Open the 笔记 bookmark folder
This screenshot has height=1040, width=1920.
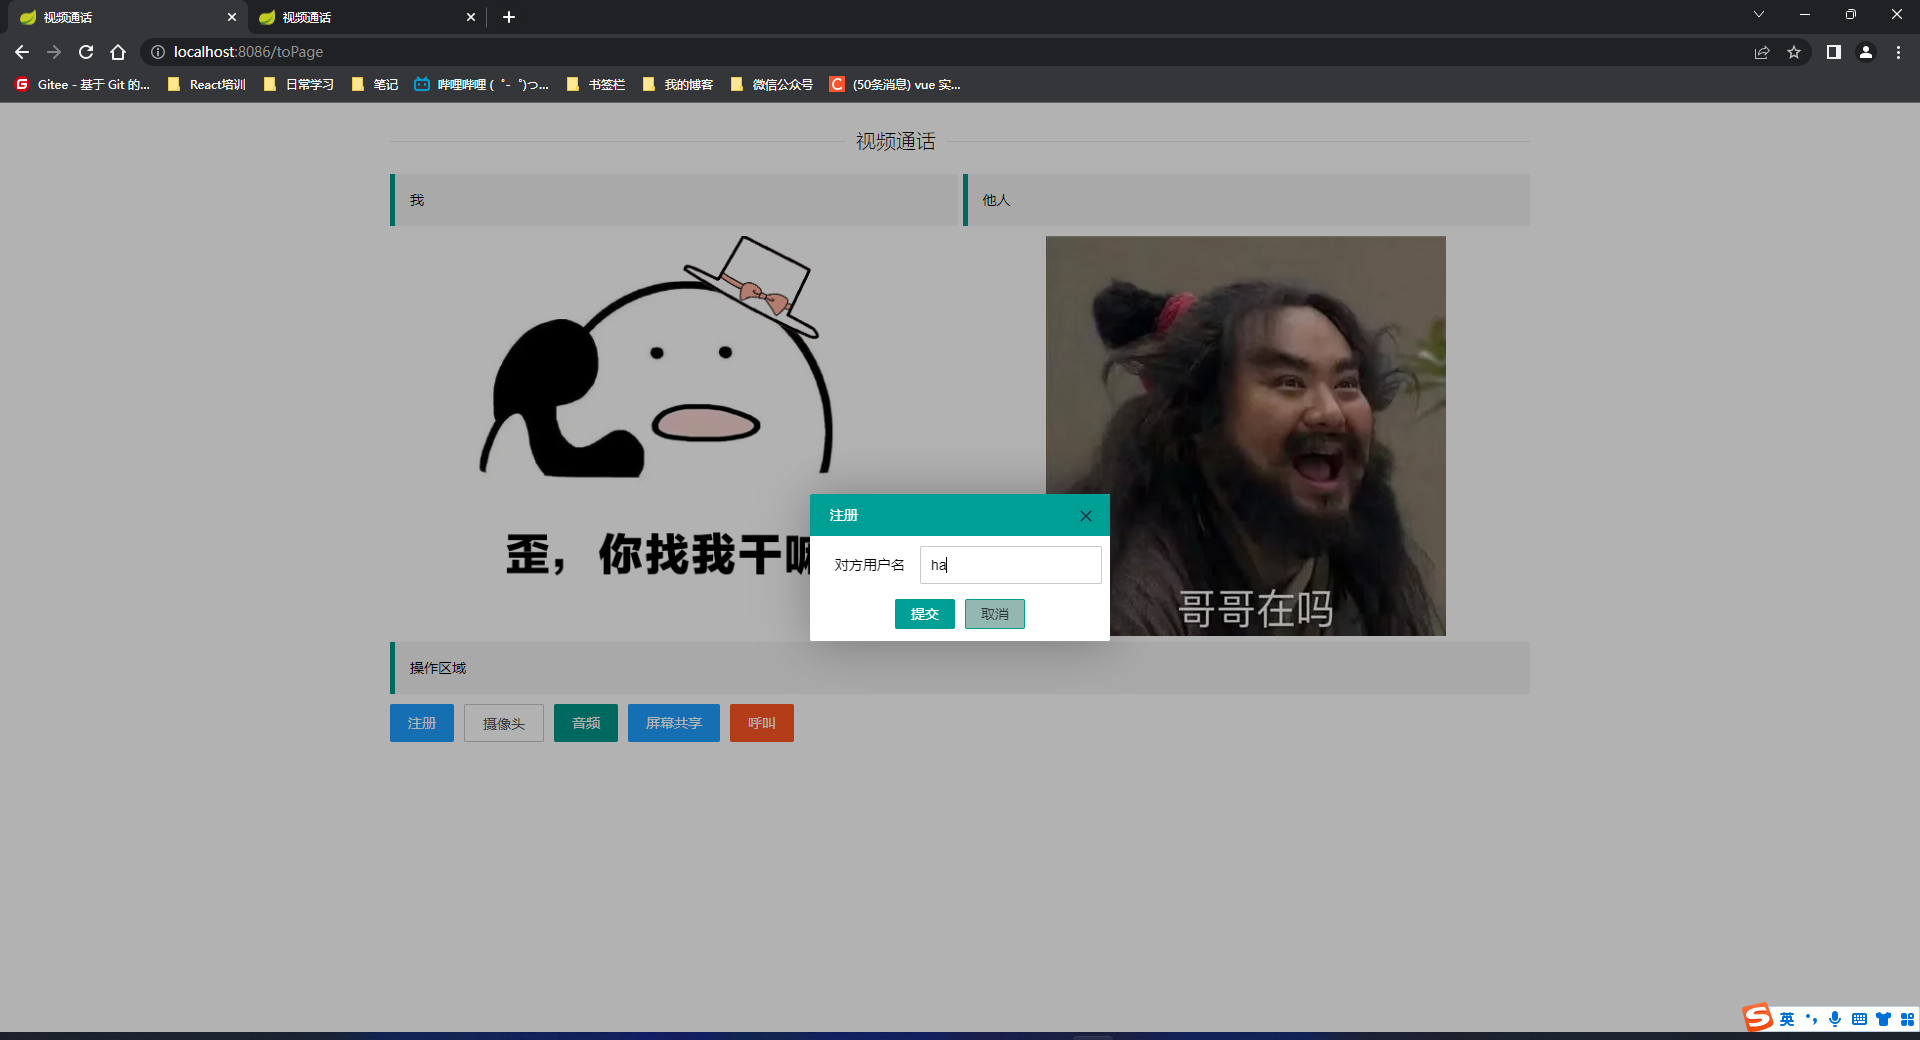click(x=375, y=85)
